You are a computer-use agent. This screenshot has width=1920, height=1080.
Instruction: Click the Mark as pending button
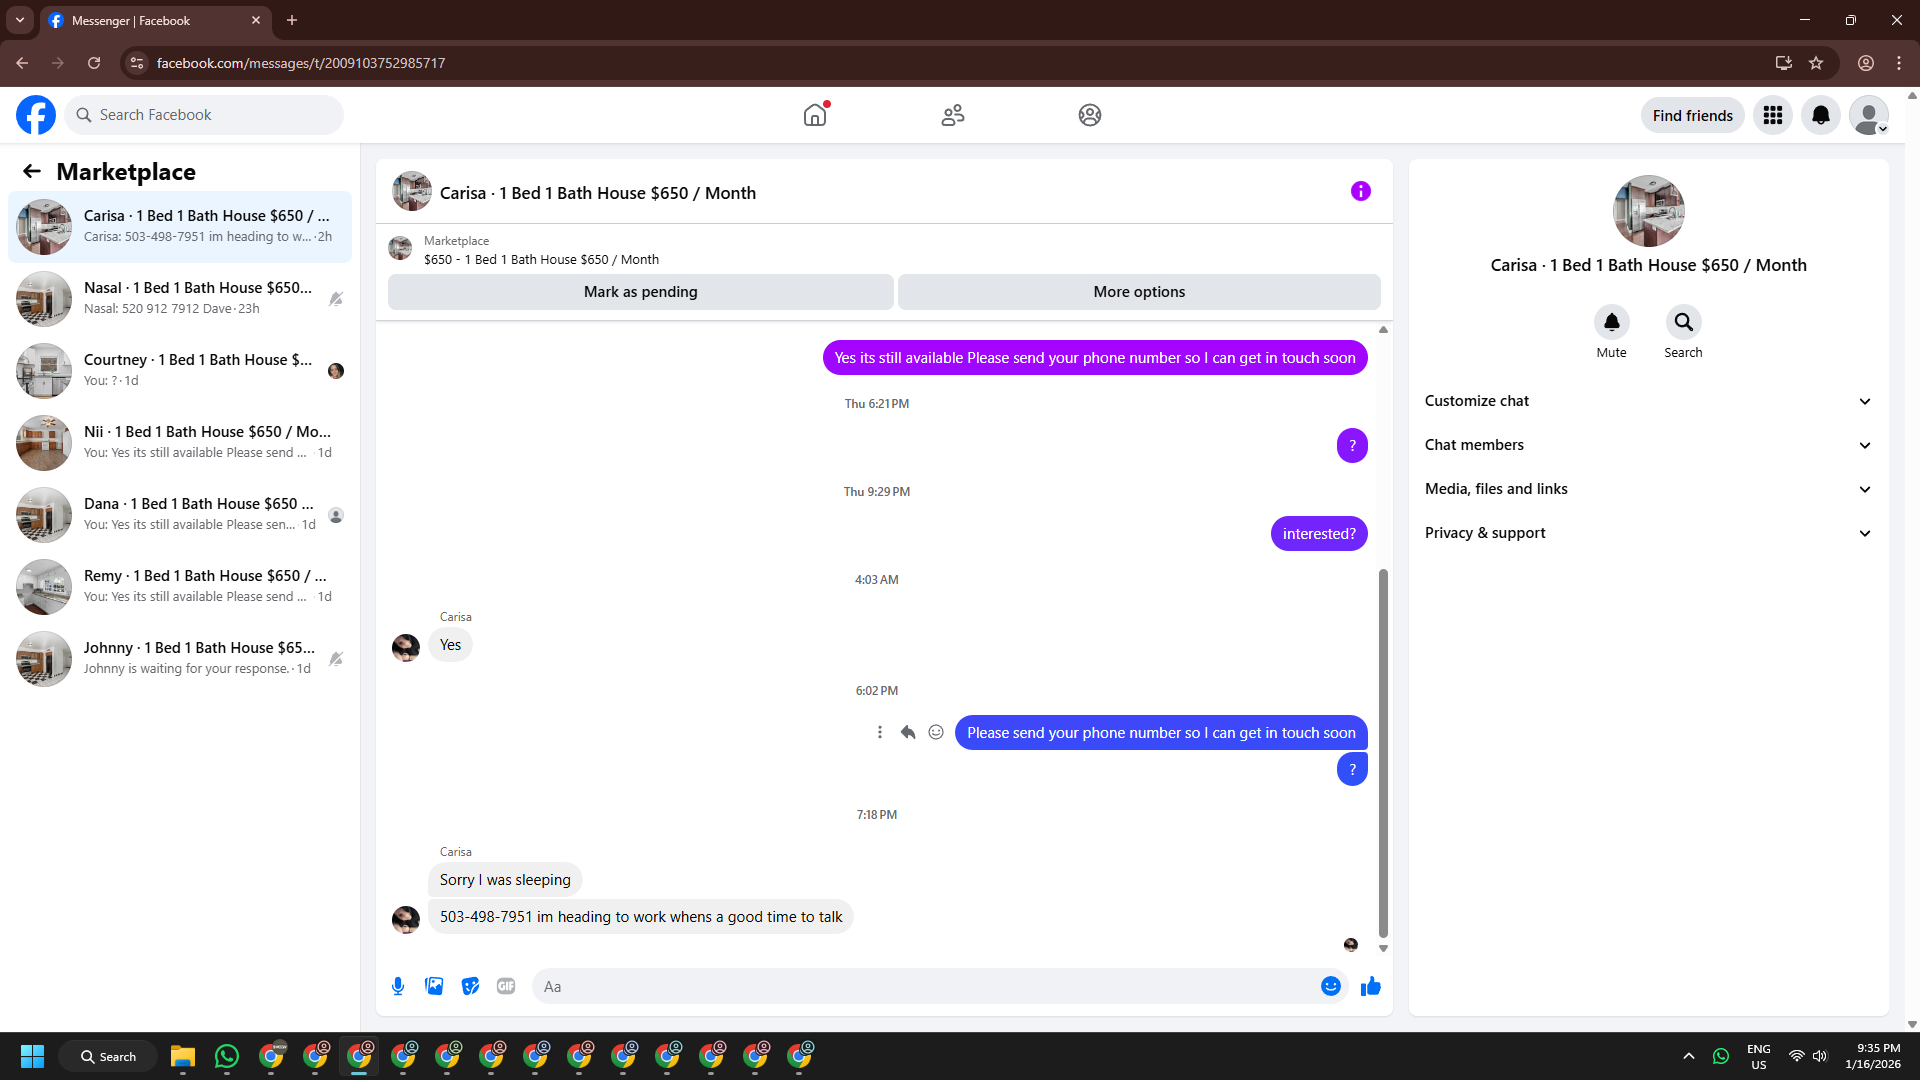640,292
